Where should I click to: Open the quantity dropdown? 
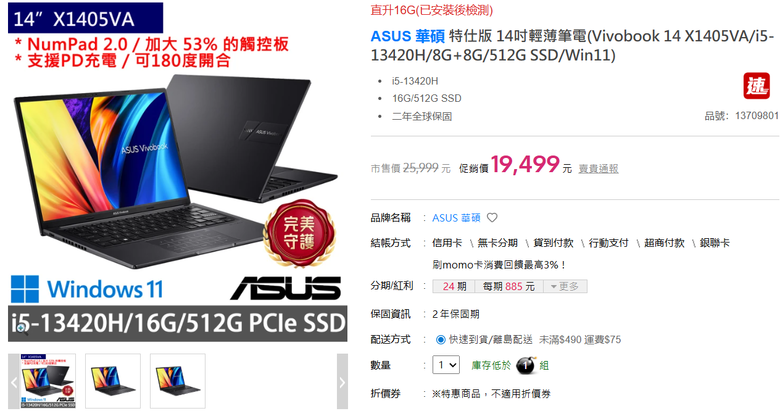(x=446, y=365)
